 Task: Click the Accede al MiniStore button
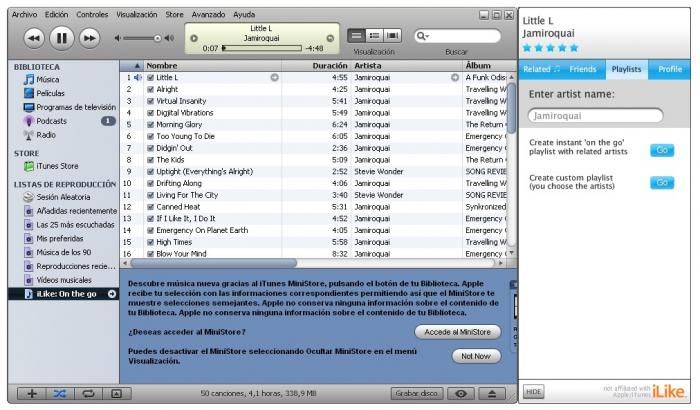[x=458, y=332]
